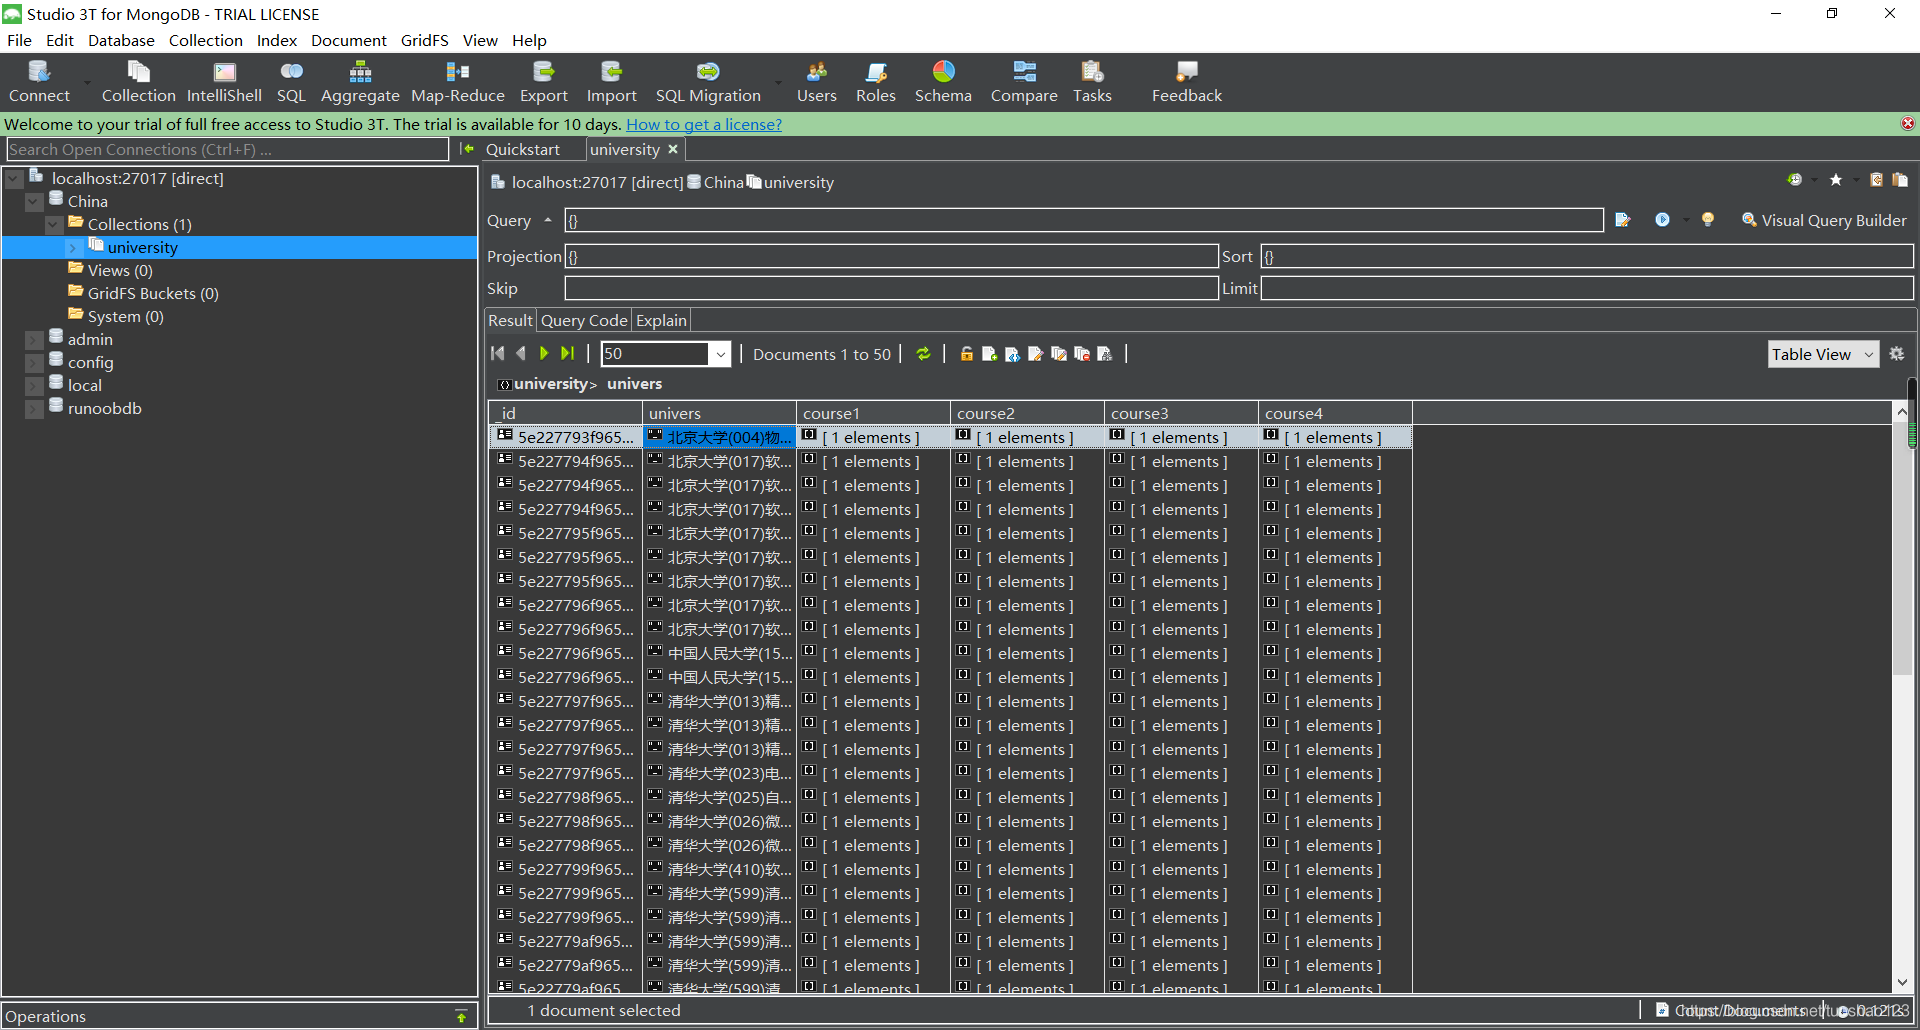1920x1030 pixels.
Task: Open the Tasks toolbar icon
Action: [1092, 82]
